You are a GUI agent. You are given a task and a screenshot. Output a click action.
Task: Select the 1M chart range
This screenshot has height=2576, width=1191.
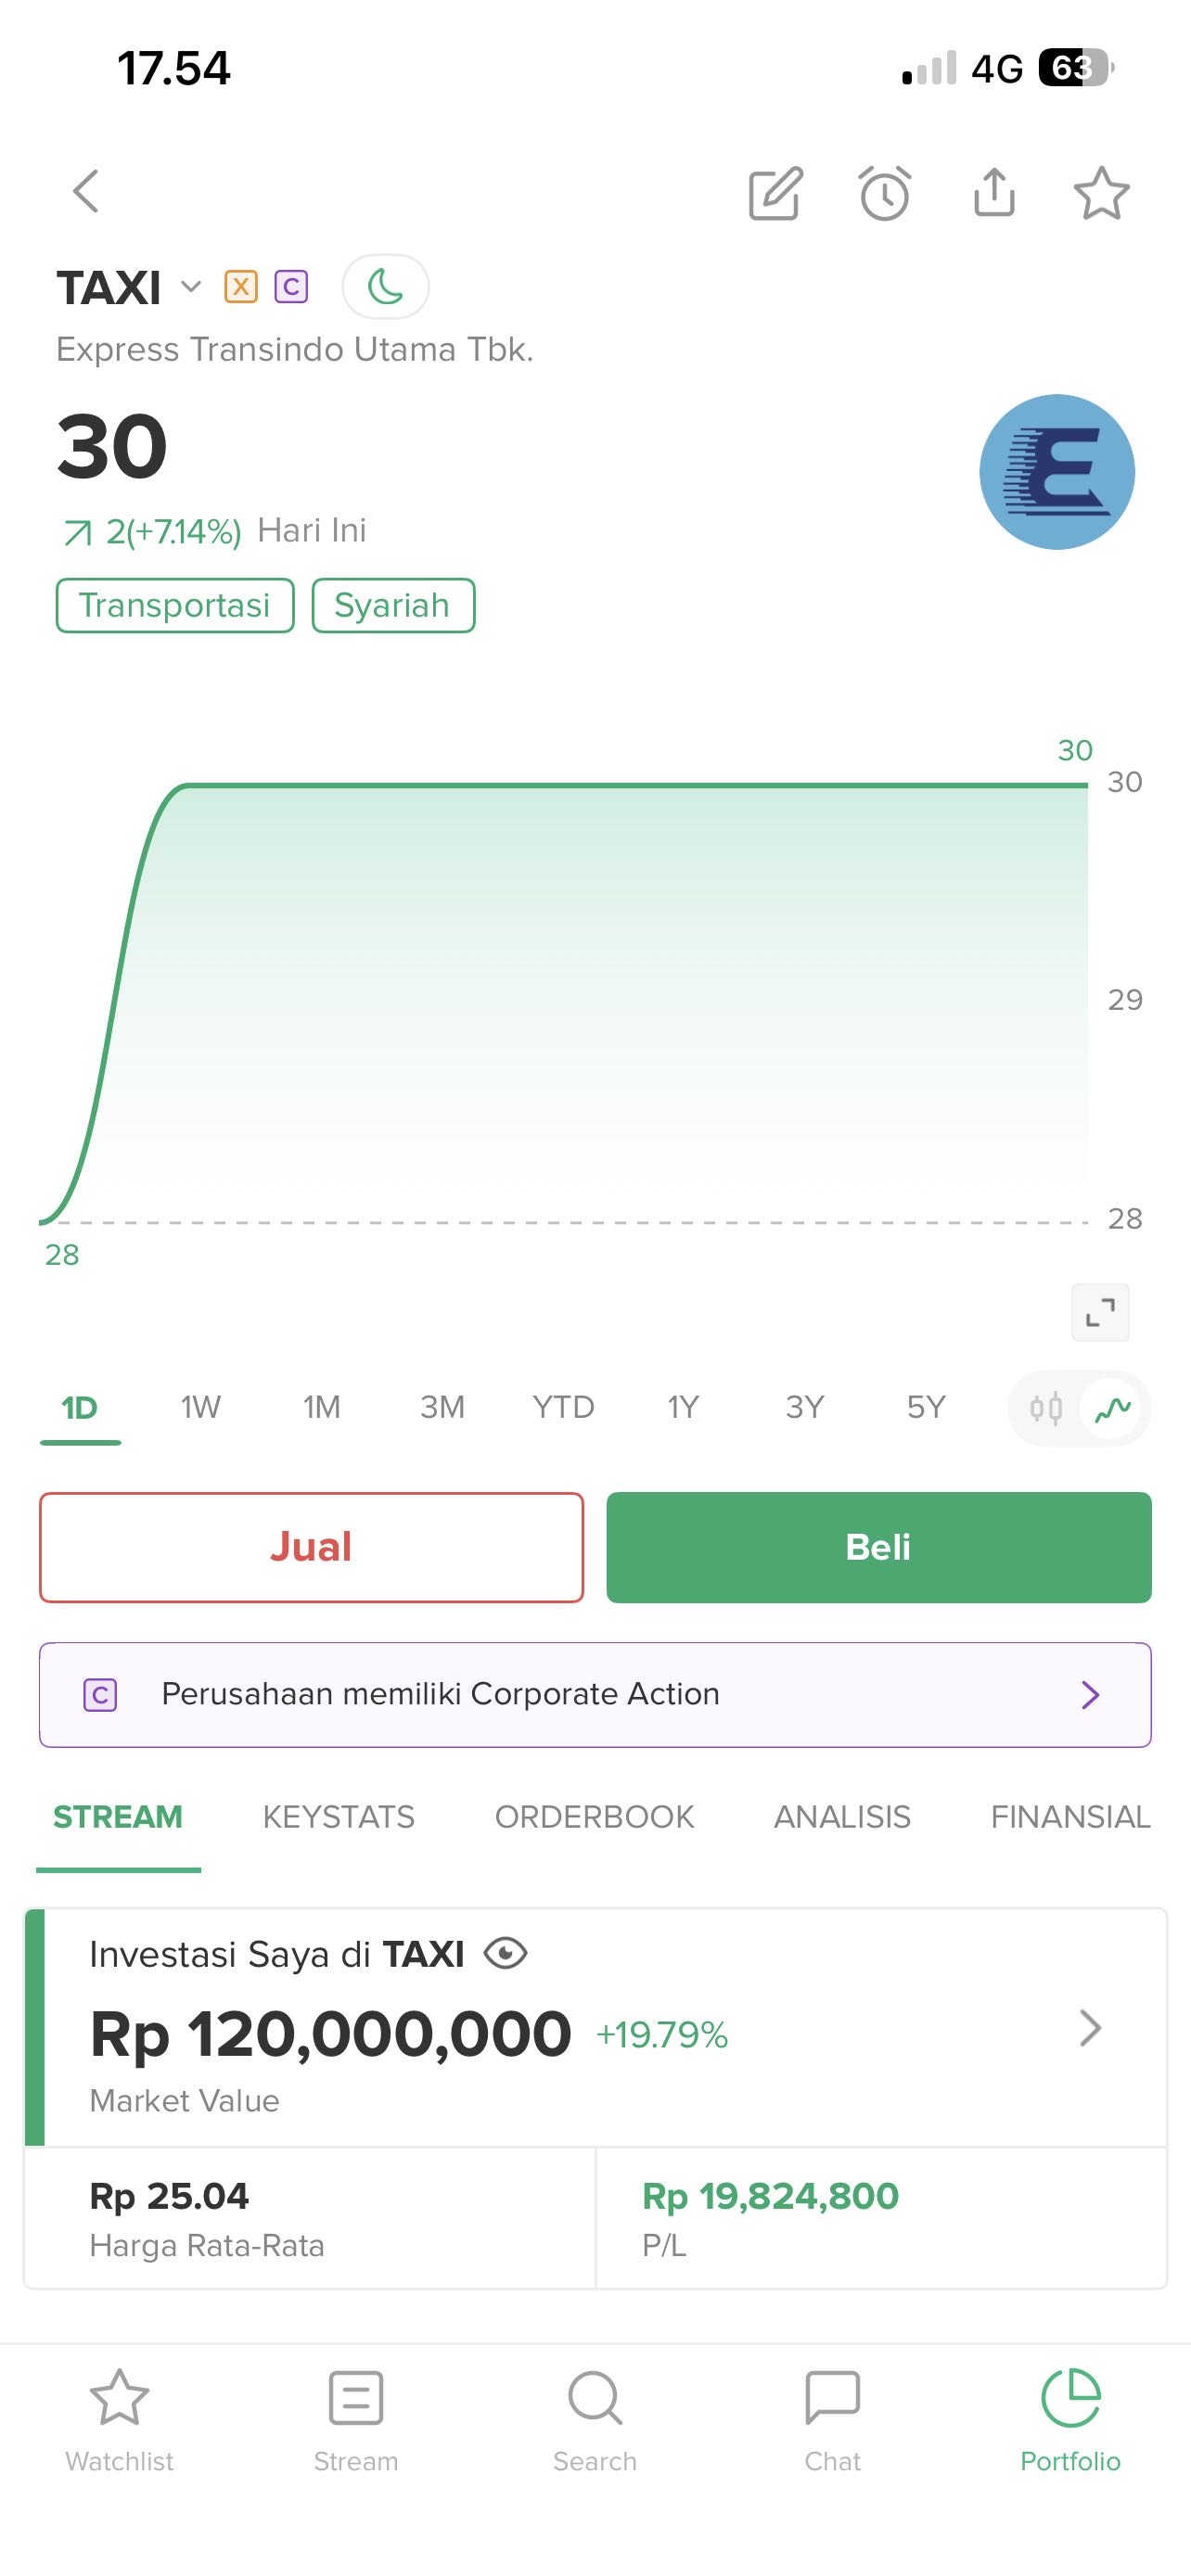[321, 1407]
